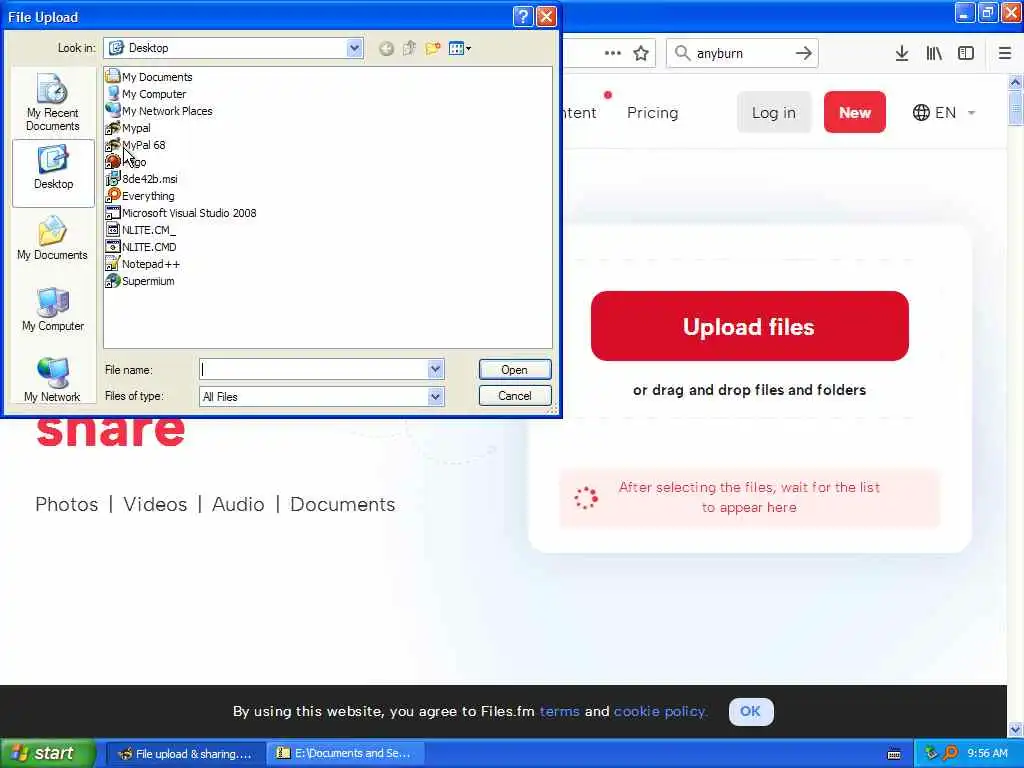The height and width of the screenshot is (768, 1024).
Task: Click the taskbar keyboard icon
Action: coord(894,754)
